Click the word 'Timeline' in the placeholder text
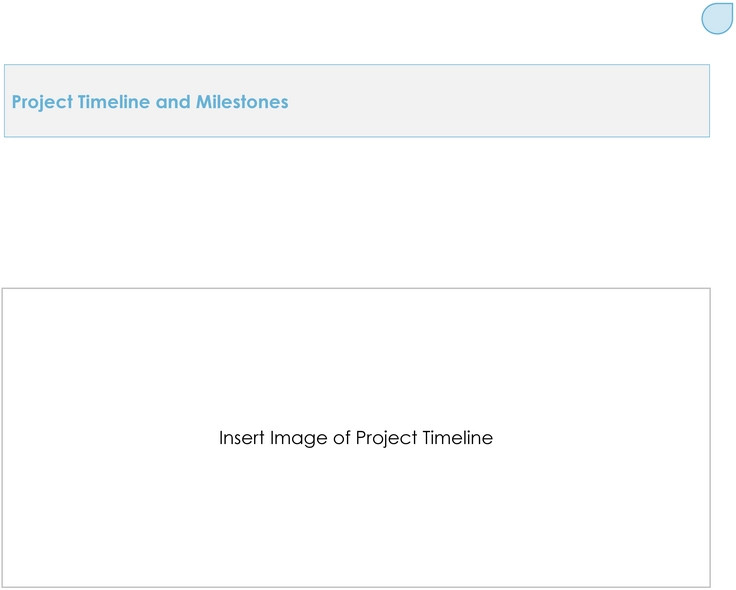The height and width of the screenshot is (590, 736). point(458,438)
